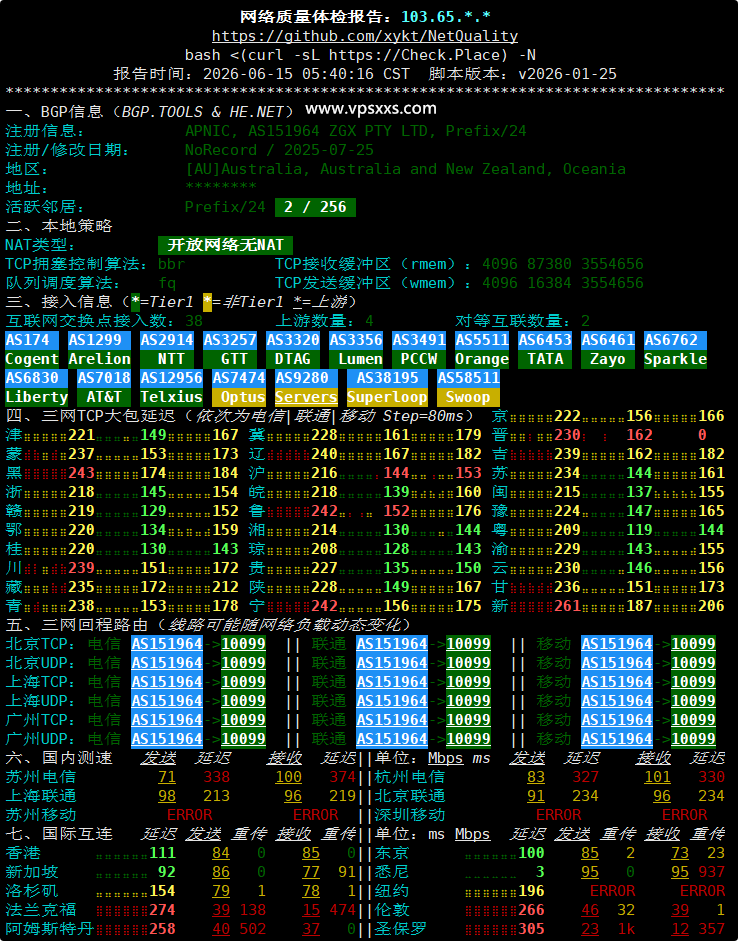Click the 悉尼 retransmit value 937
This screenshot has width=738, height=941.
711,872
